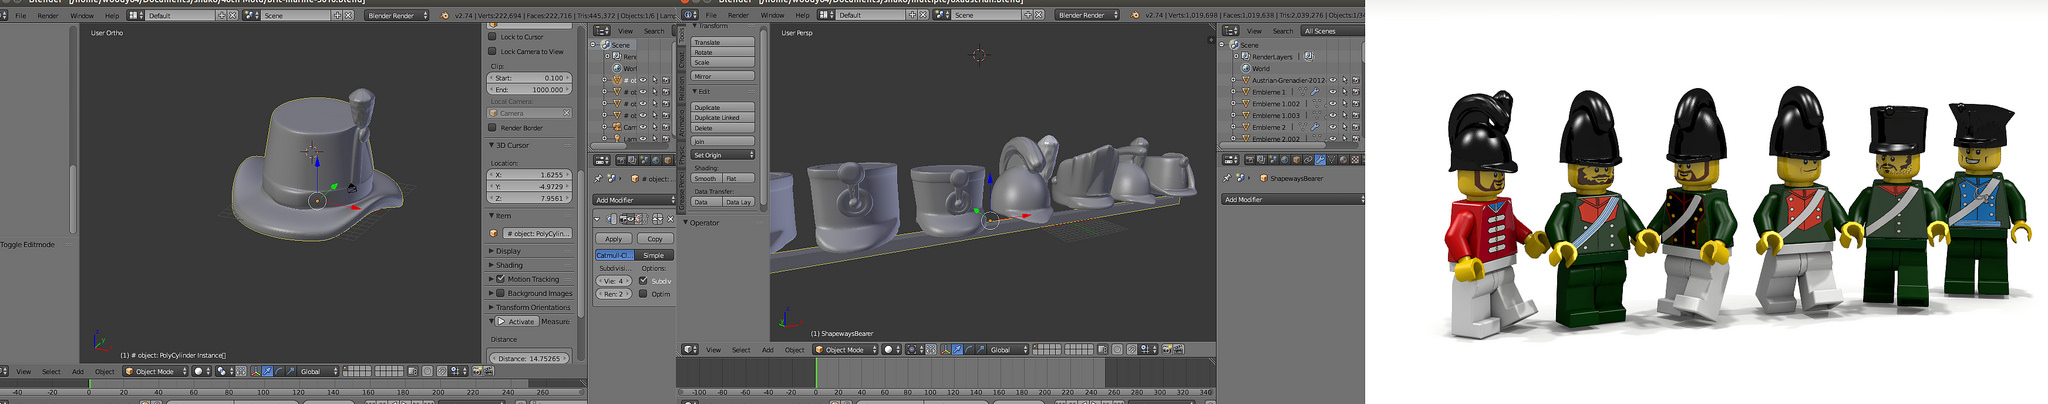Click the Delete button in tool shelf
This screenshot has width=2048, height=404.
(x=723, y=128)
